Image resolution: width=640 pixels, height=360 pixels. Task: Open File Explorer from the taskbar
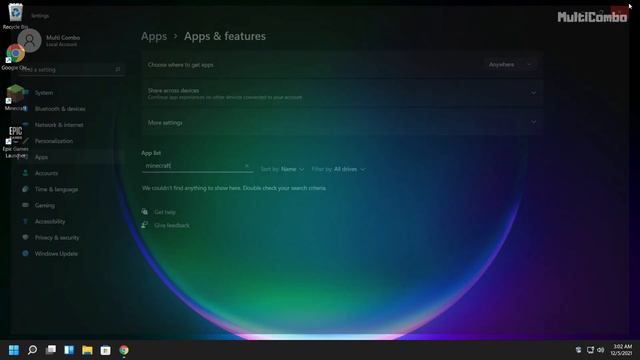pos(87,350)
